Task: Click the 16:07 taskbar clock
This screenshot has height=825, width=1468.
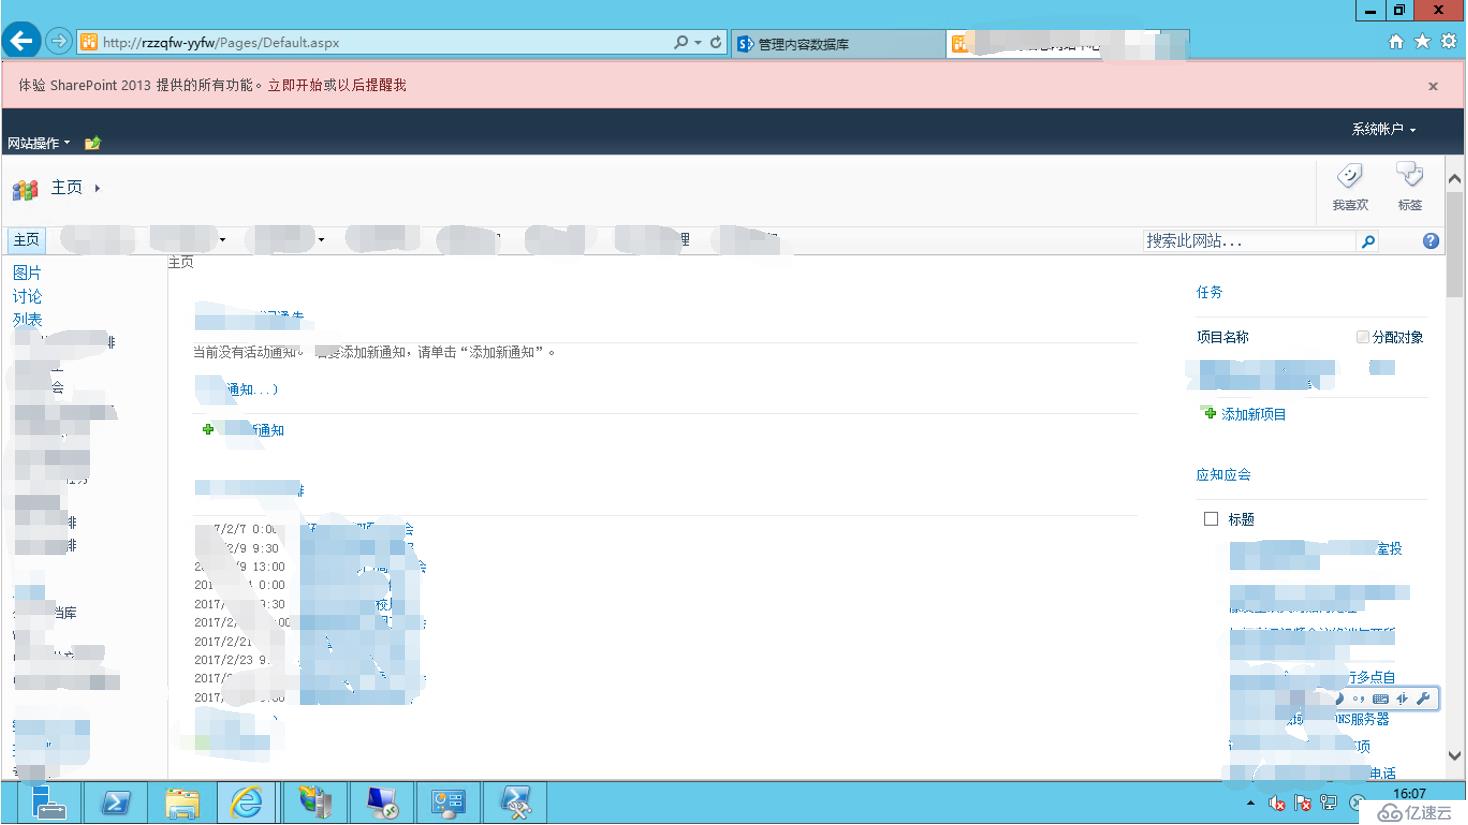Action: [1409, 793]
